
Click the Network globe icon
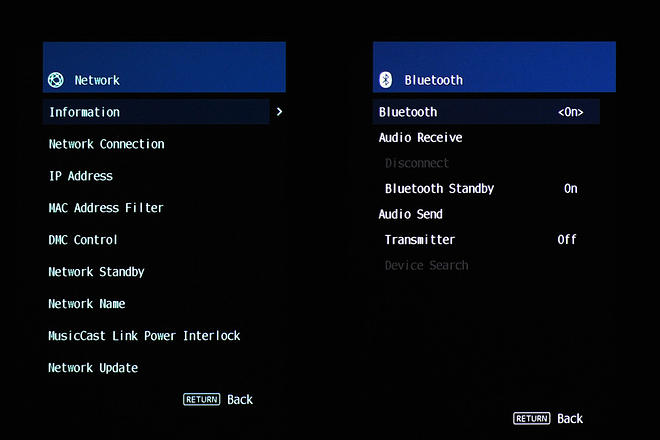pos(56,80)
